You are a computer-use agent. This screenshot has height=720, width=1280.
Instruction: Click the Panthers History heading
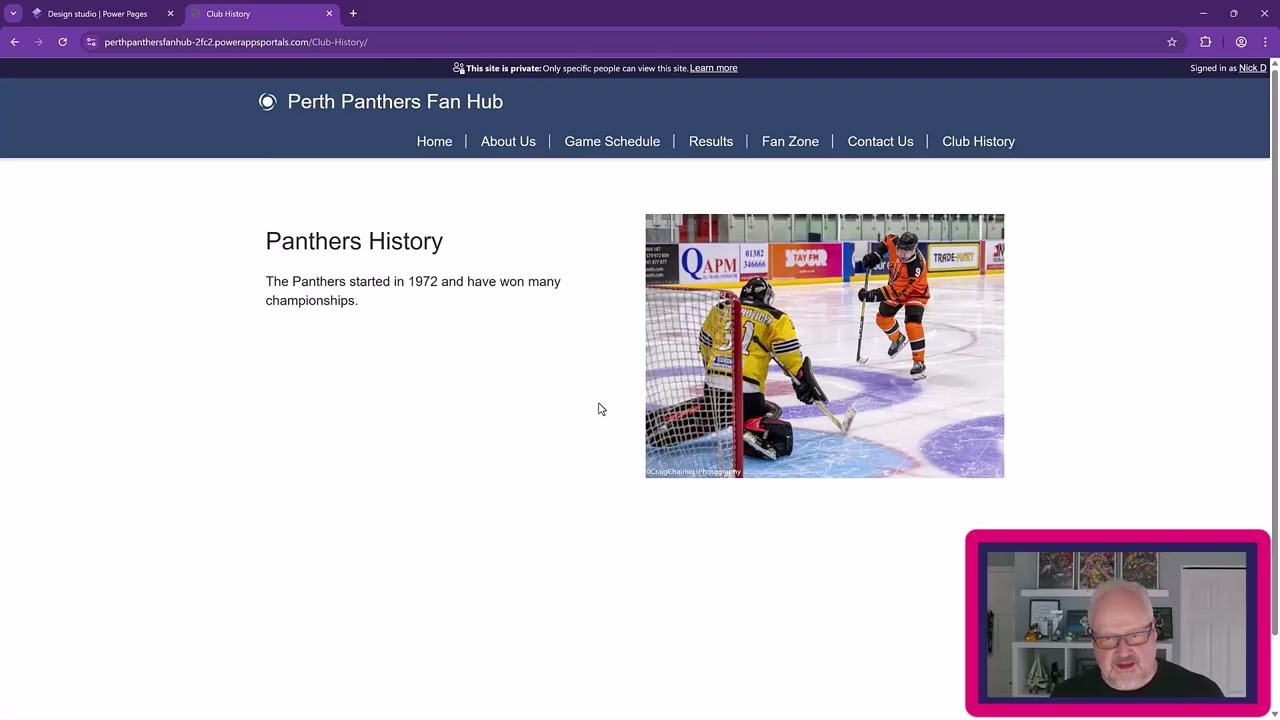pyautogui.click(x=354, y=241)
